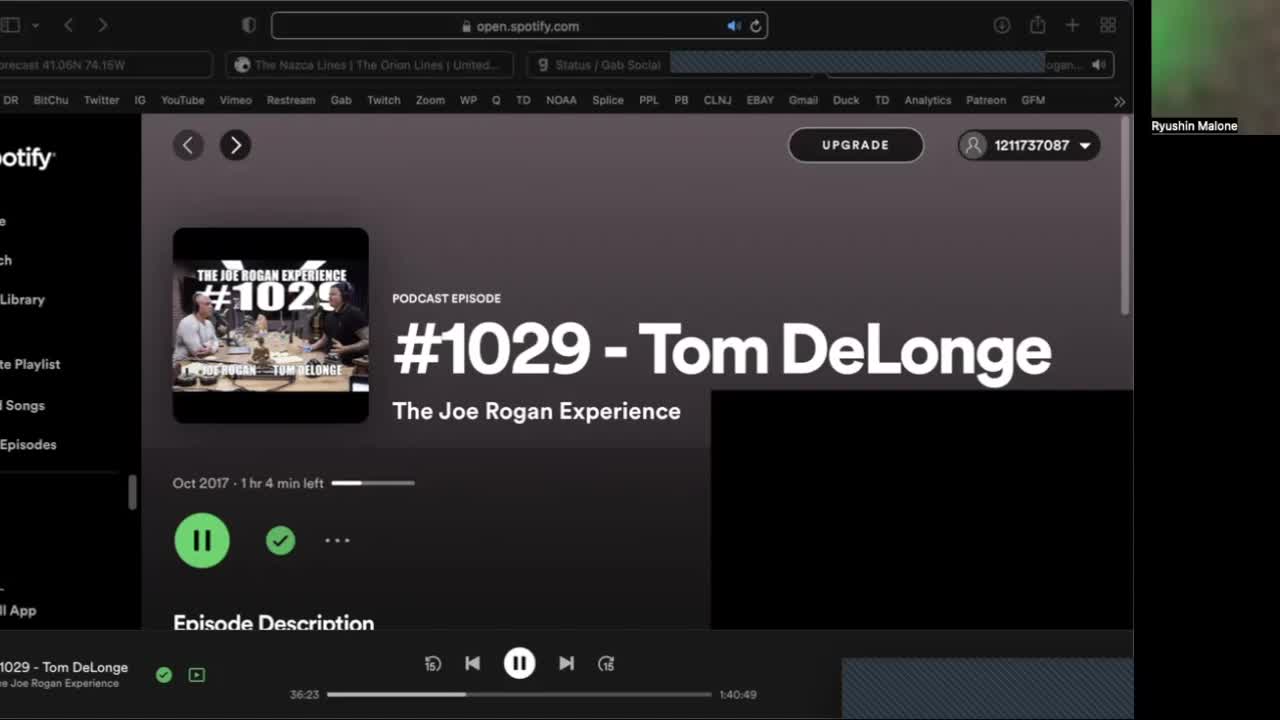
Task: Click Ryushin Malone's video thumbnail
Action: [x=1215, y=67]
